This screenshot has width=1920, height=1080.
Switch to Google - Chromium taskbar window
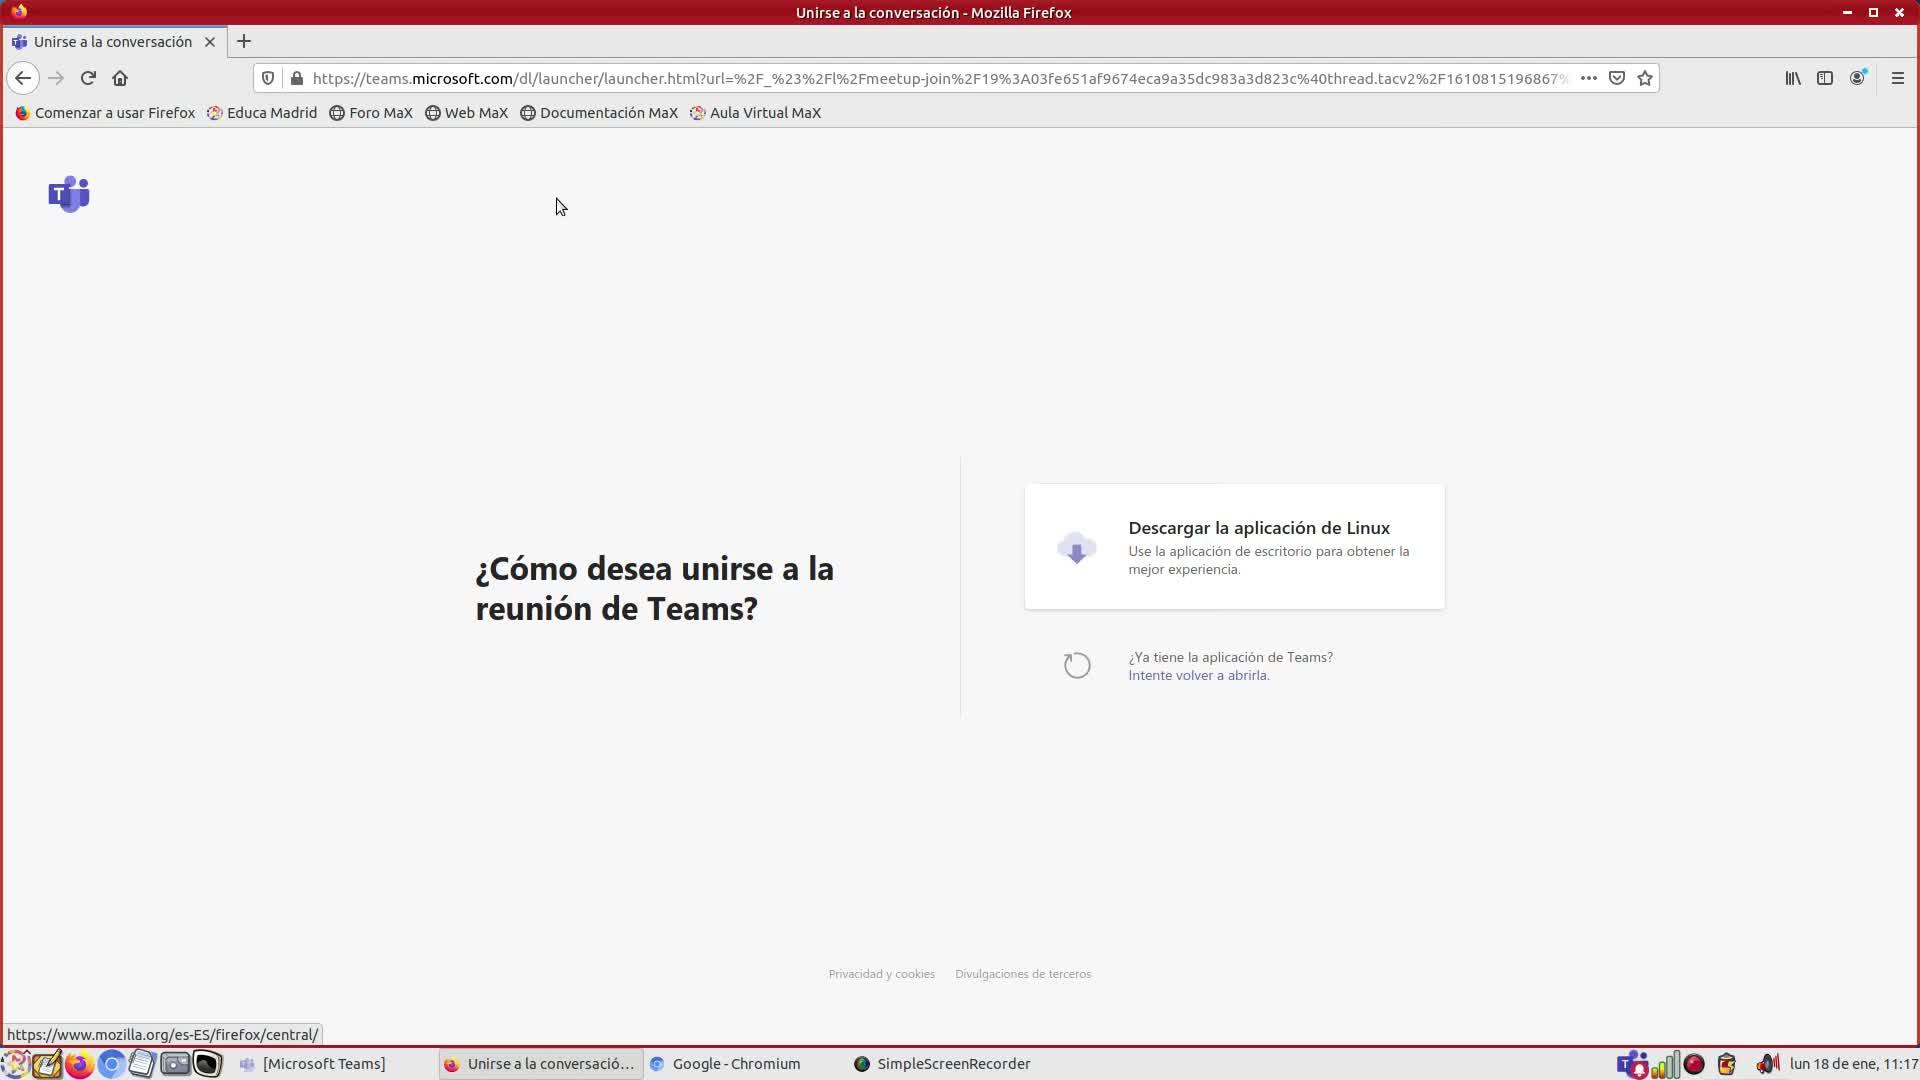pos(736,1064)
